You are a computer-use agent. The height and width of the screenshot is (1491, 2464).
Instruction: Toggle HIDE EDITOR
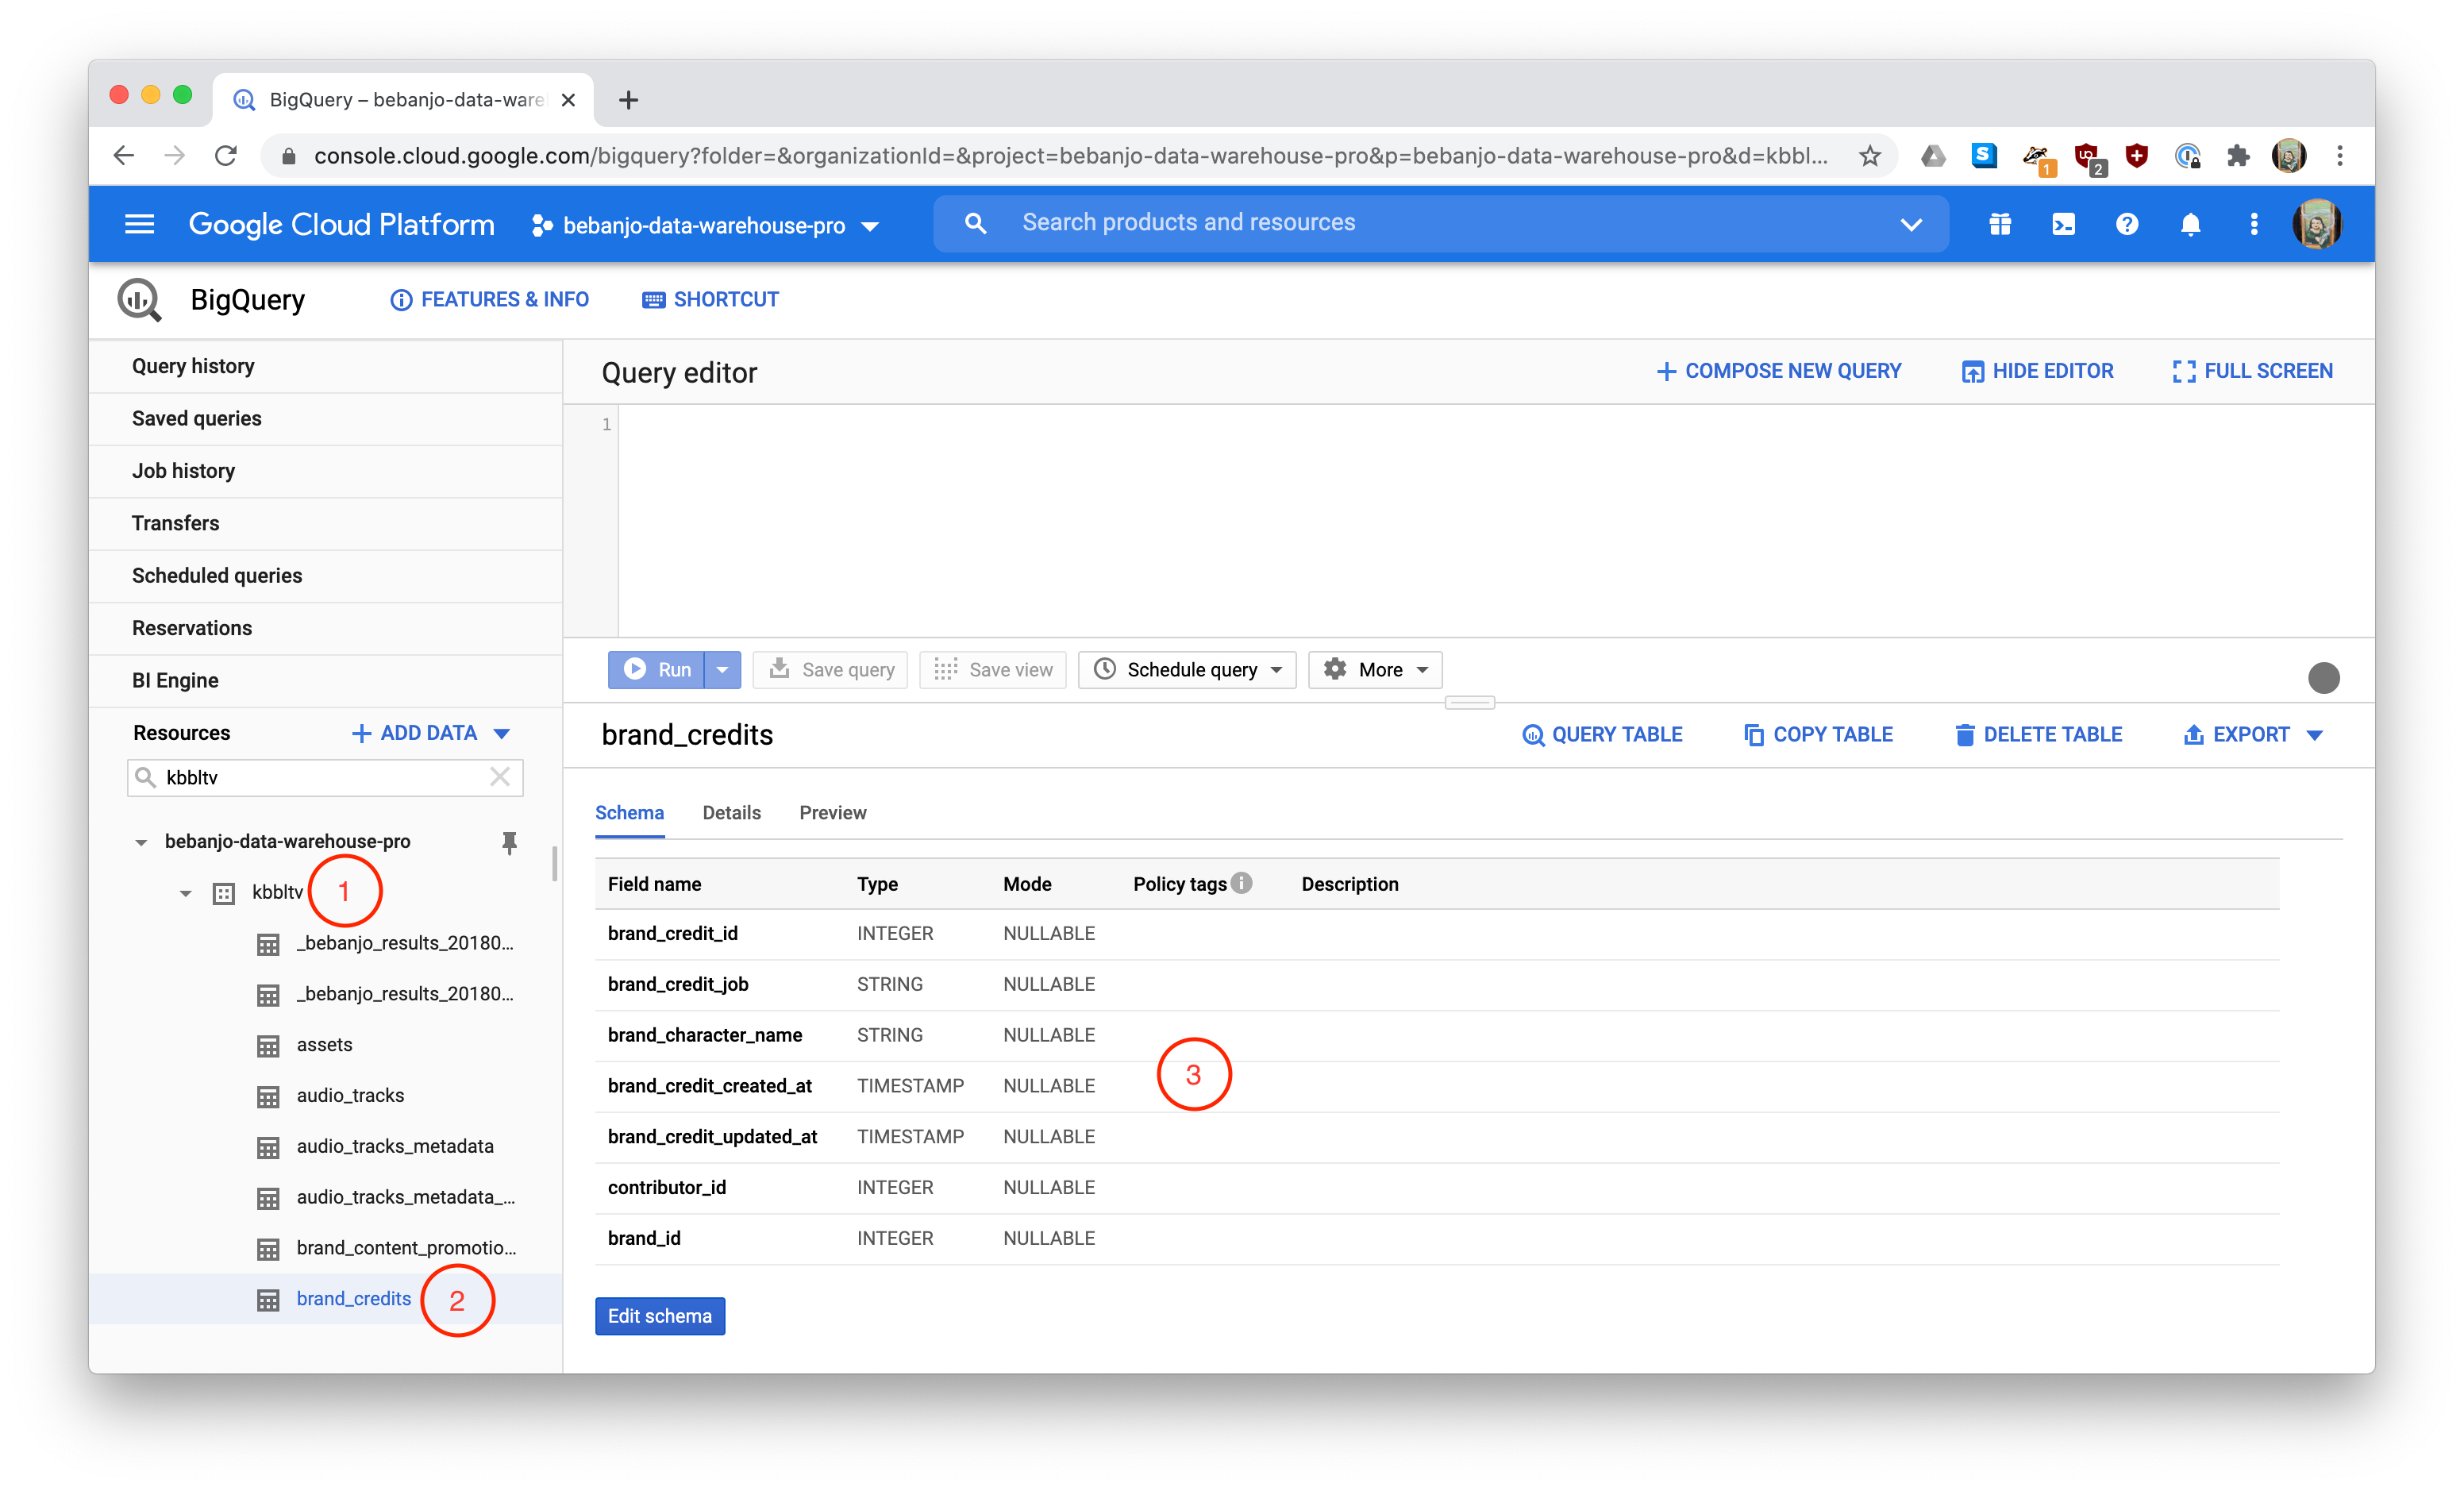[2037, 371]
